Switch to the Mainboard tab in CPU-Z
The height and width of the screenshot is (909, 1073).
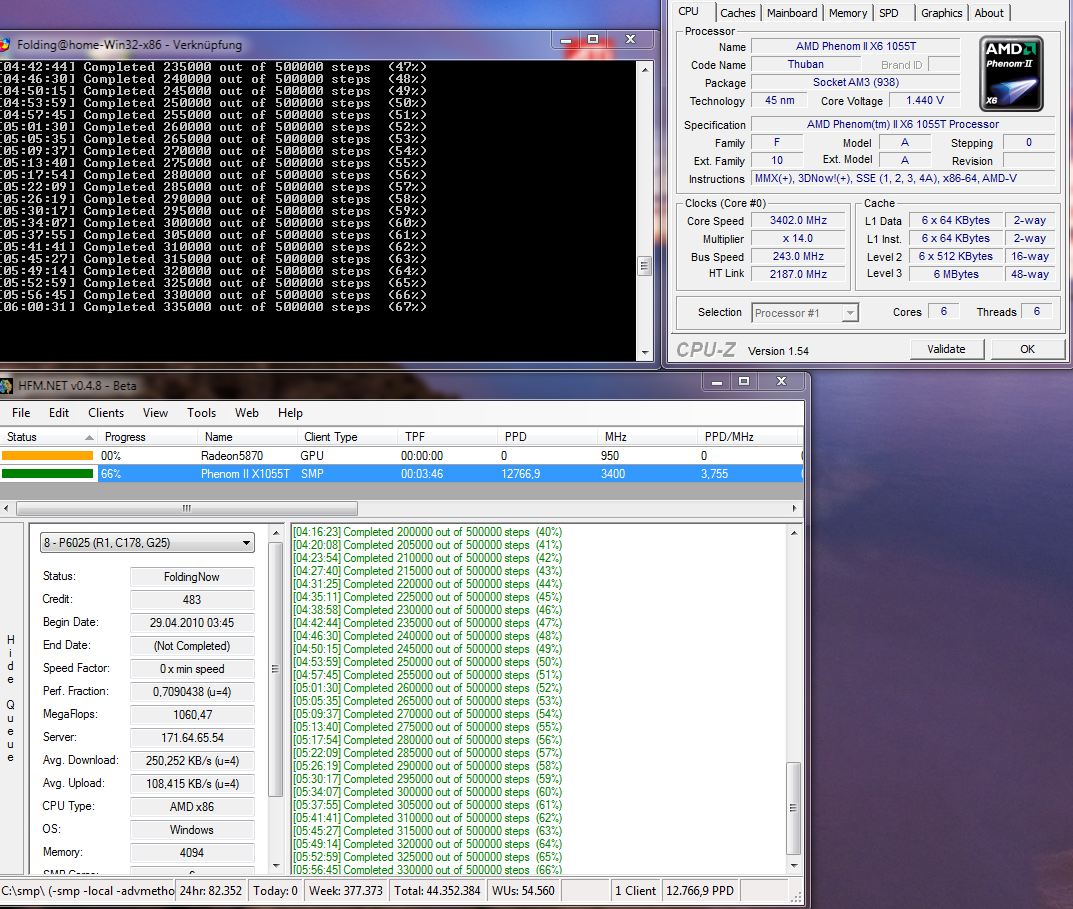pos(792,13)
